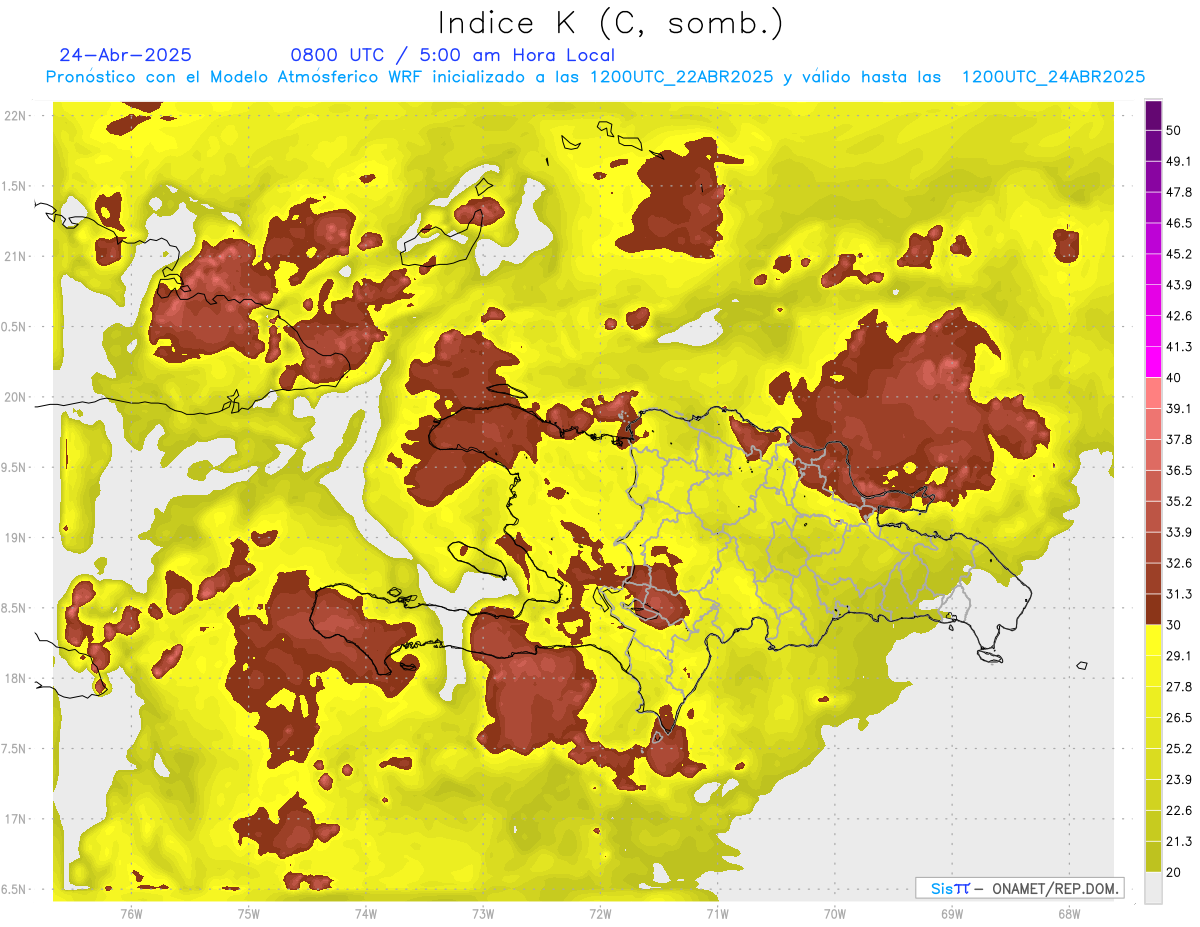Click the colorbar value '25.2'
Image resolution: width=1200 pixels, height=927 pixels.
click(1179, 749)
